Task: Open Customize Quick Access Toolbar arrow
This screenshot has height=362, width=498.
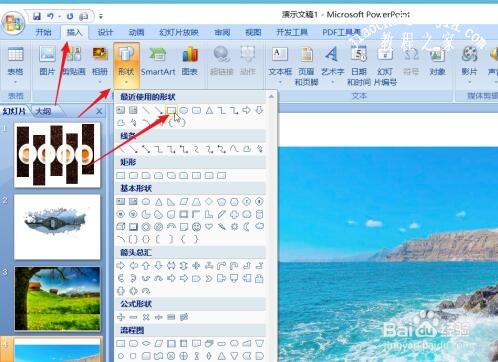Action: (x=101, y=16)
